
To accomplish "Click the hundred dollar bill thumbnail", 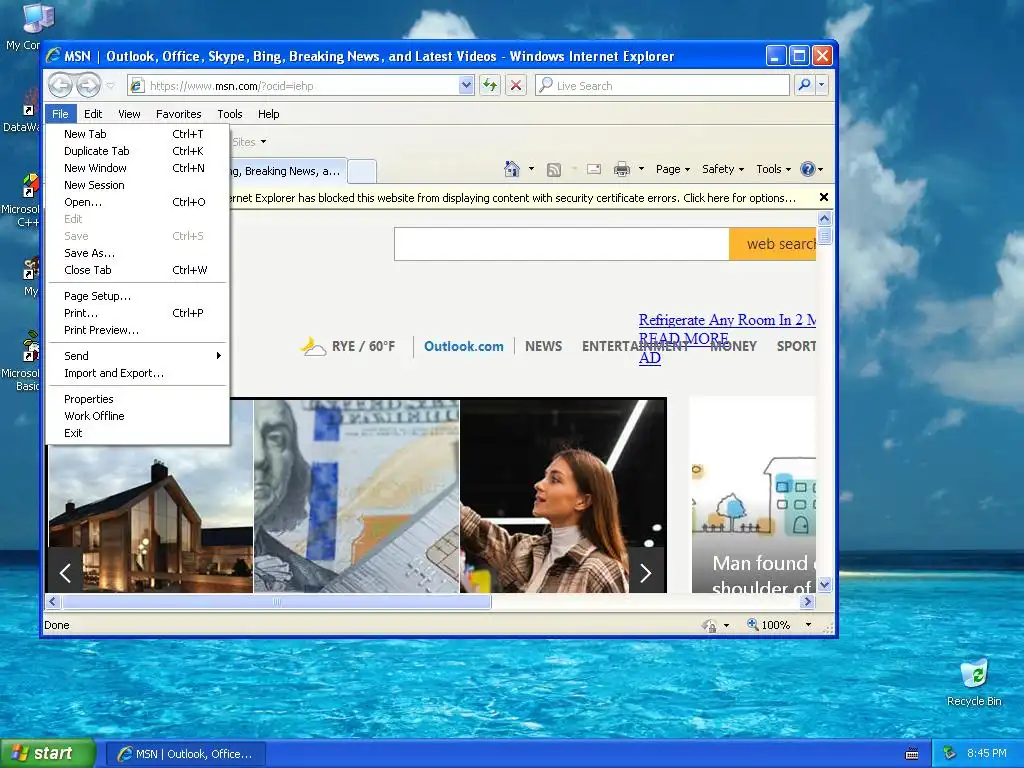I will [x=357, y=496].
